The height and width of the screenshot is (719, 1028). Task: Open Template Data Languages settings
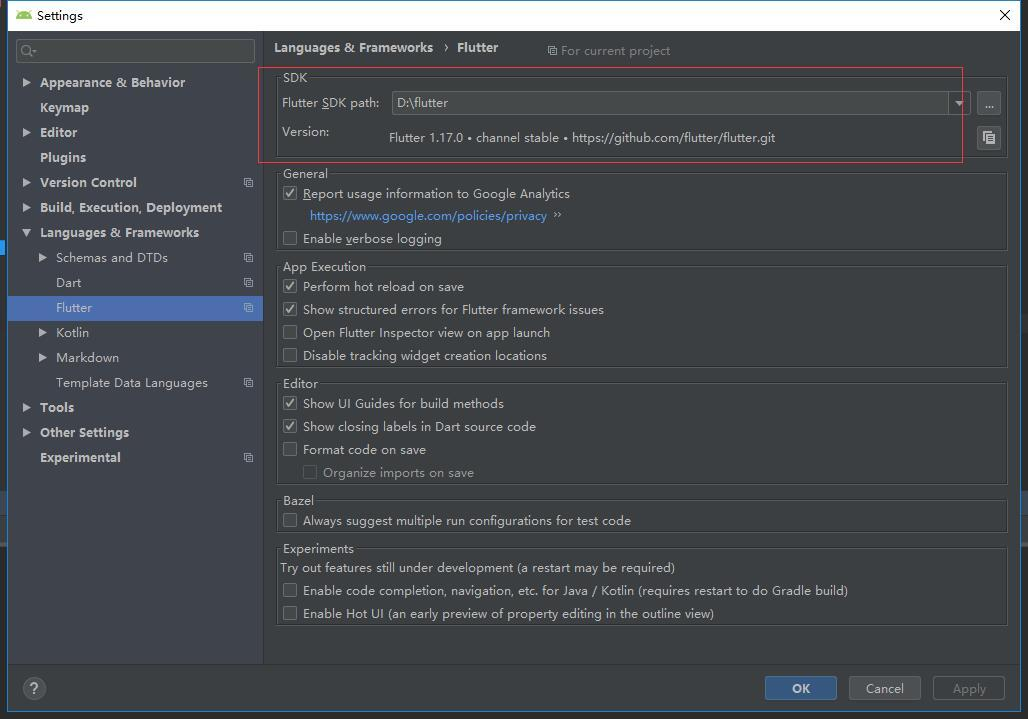pos(132,383)
